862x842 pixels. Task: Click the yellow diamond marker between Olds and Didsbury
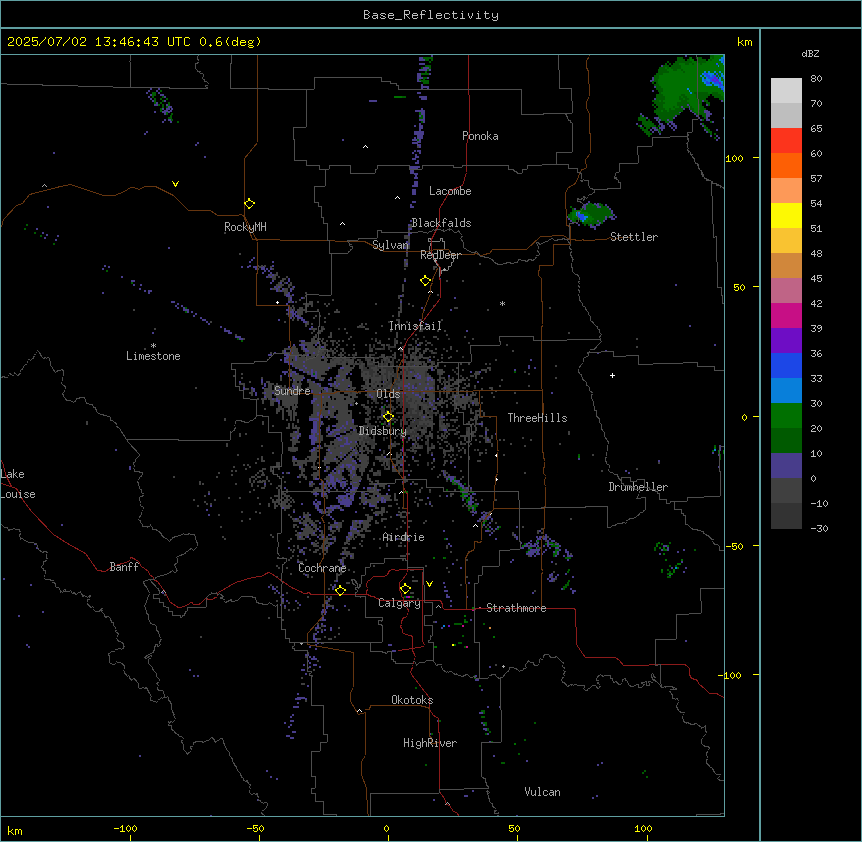click(x=388, y=417)
